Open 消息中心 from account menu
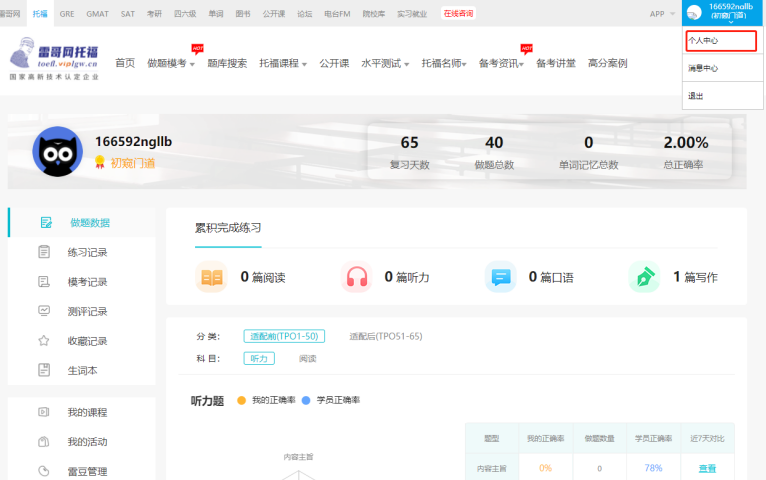The width and height of the screenshot is (766, 480). tap(723, 68)
